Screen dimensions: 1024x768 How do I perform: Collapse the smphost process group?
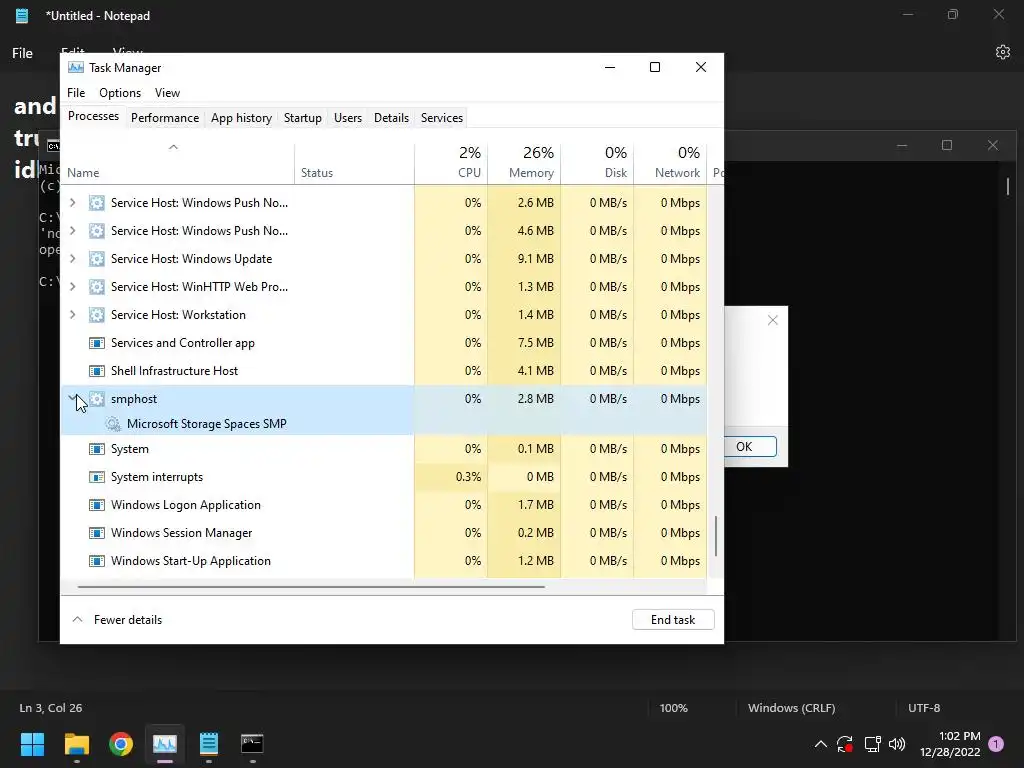72,398
